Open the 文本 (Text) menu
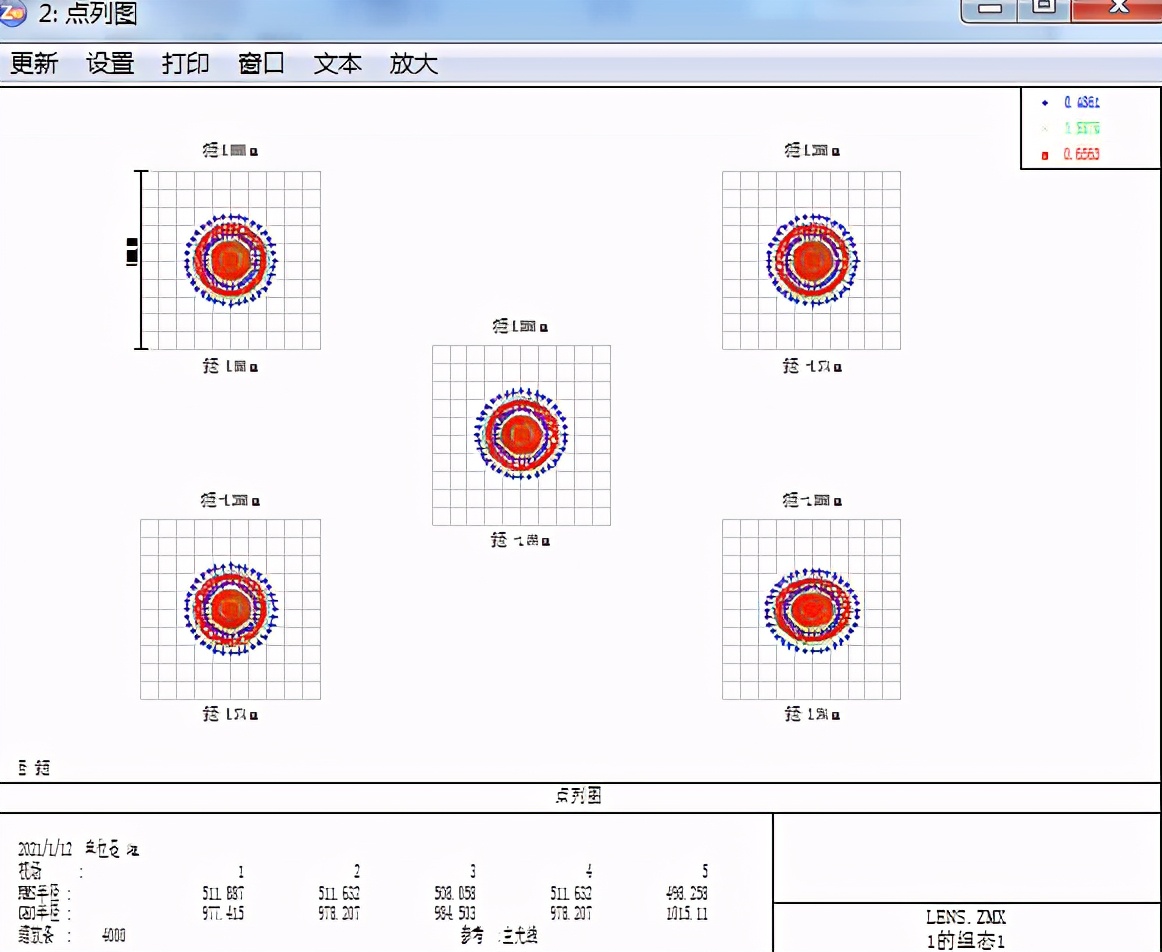This screenshot has height=952, width=1162. (x=337, y=63)
